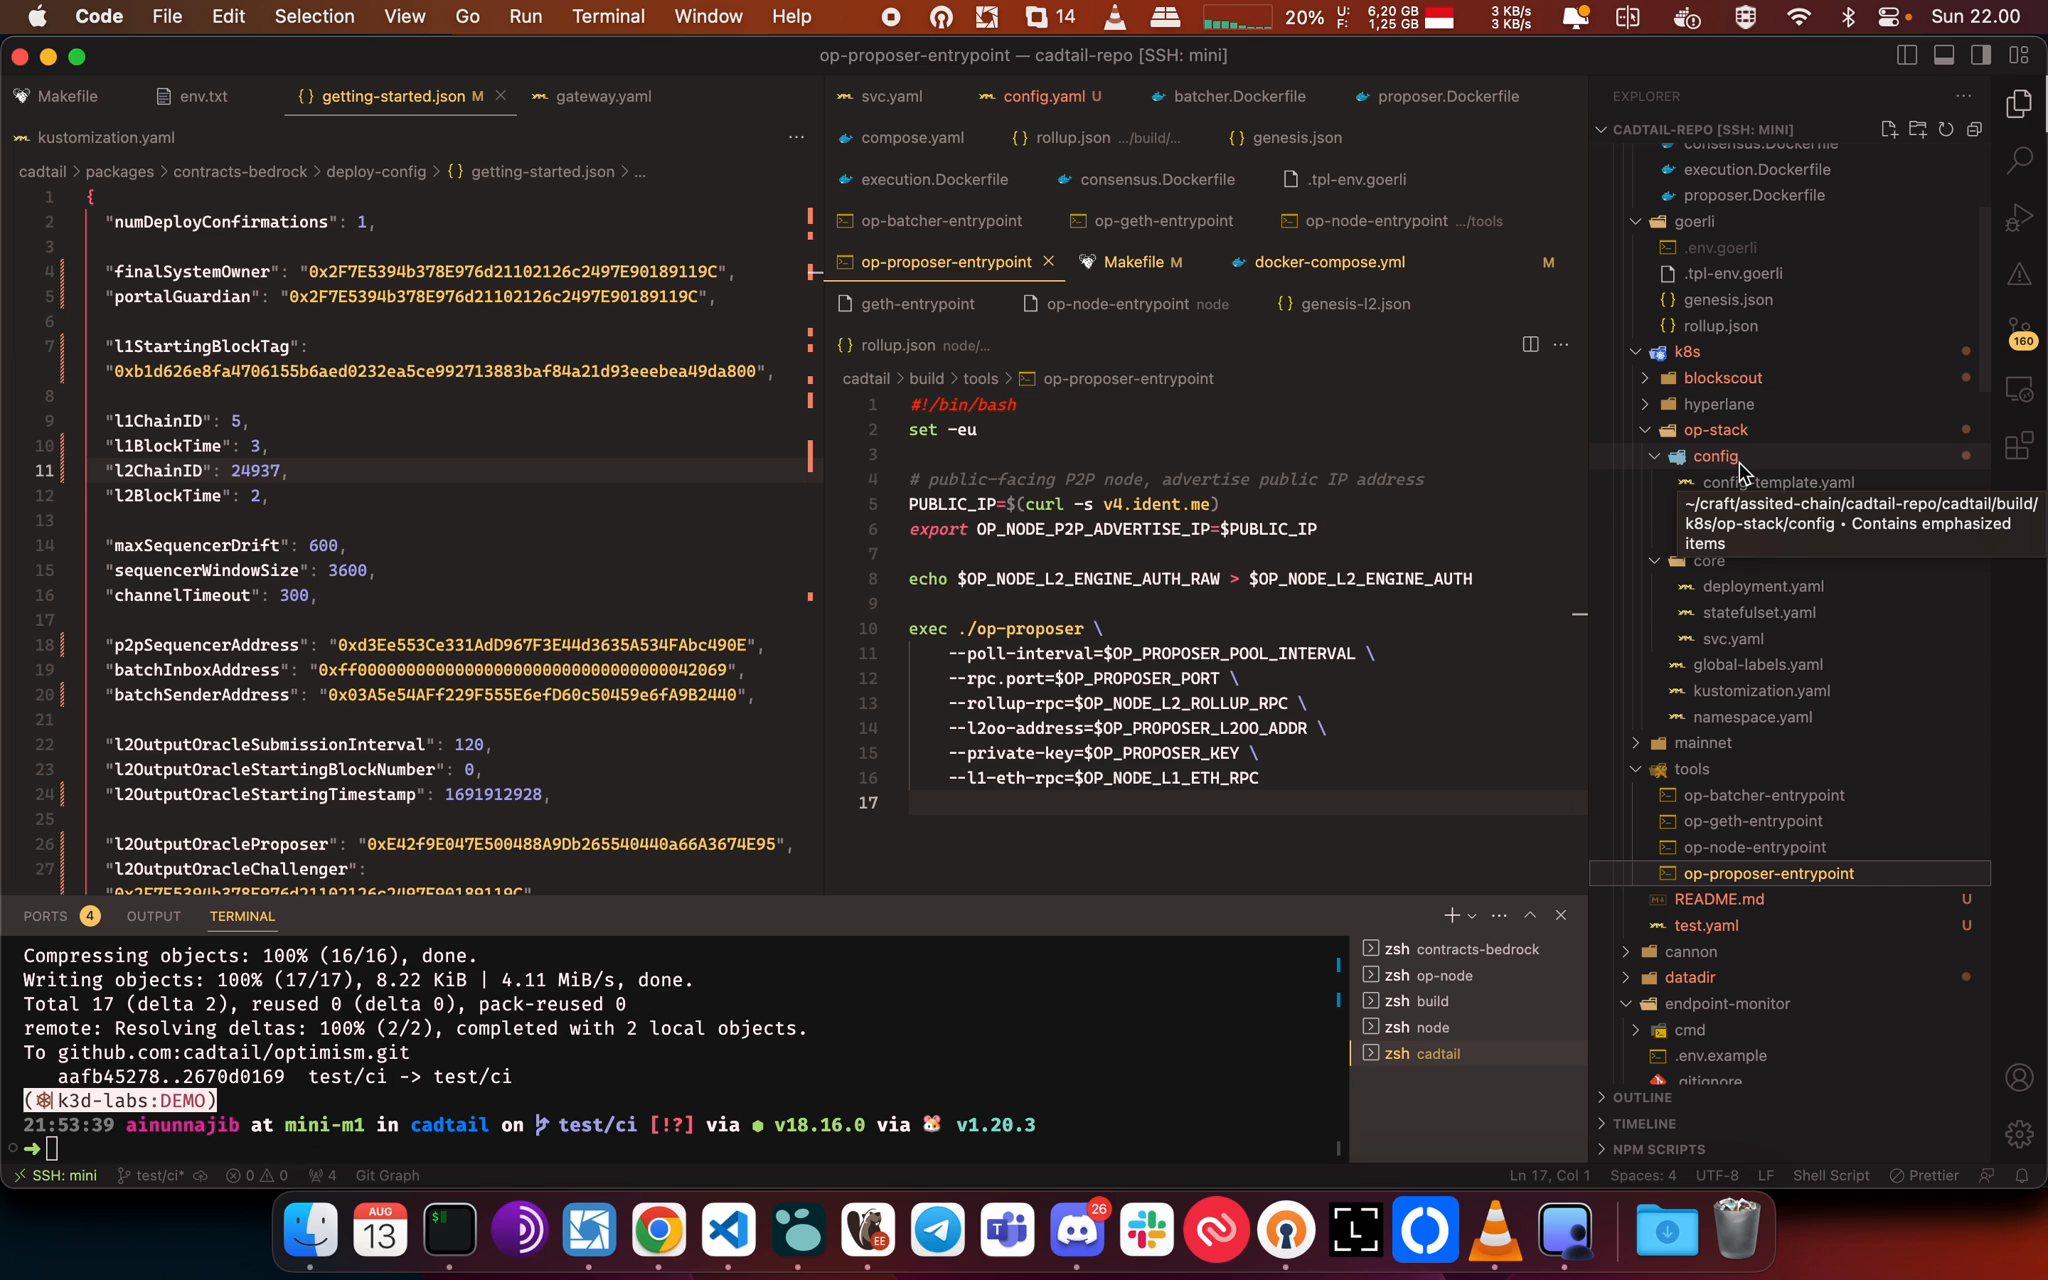
Task: Toggle bottom panel in title bar
Action: 1944,56
